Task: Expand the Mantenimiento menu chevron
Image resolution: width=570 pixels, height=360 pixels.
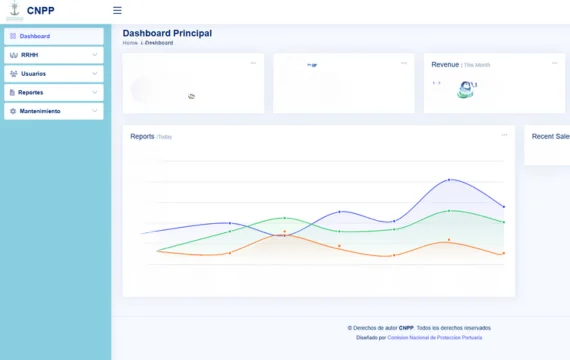Action: click(95, 111)
